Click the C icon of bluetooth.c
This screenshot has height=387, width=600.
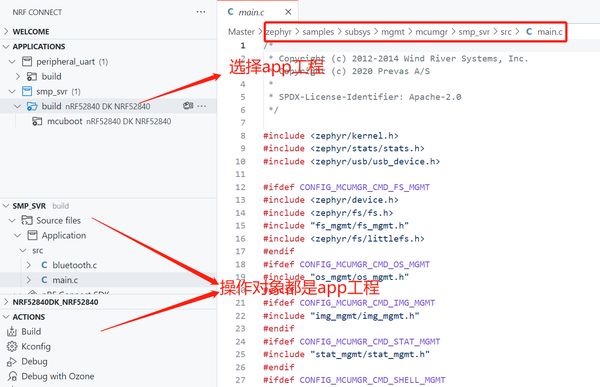[x=44, y=265]
